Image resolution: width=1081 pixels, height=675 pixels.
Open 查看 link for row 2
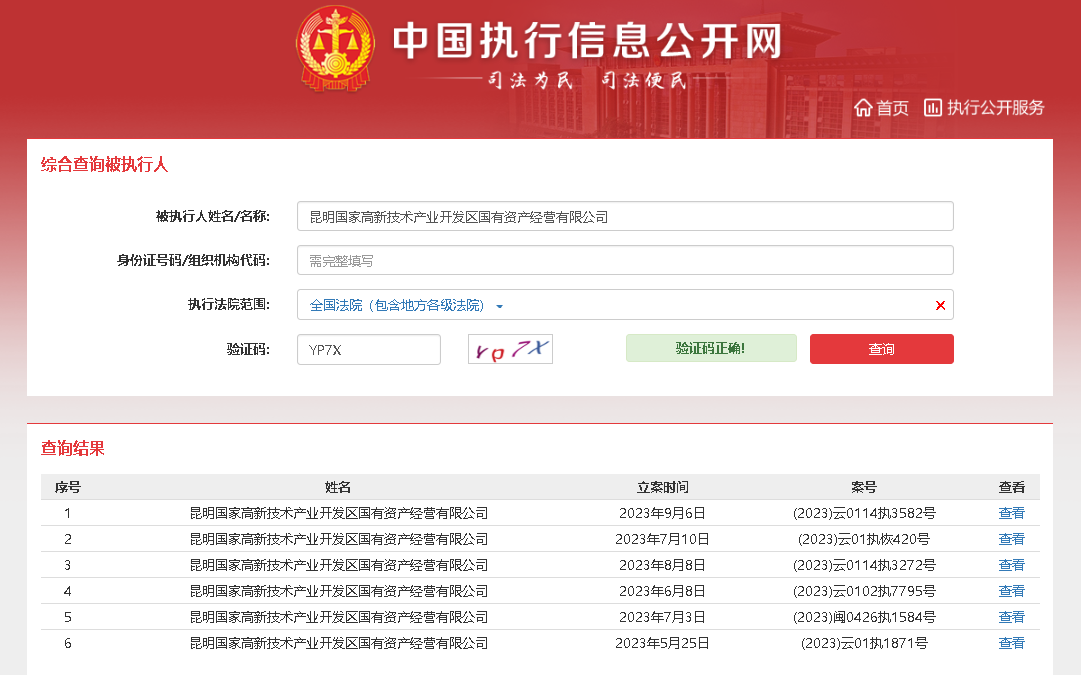pyautogui.click(x=1011, y=539)
